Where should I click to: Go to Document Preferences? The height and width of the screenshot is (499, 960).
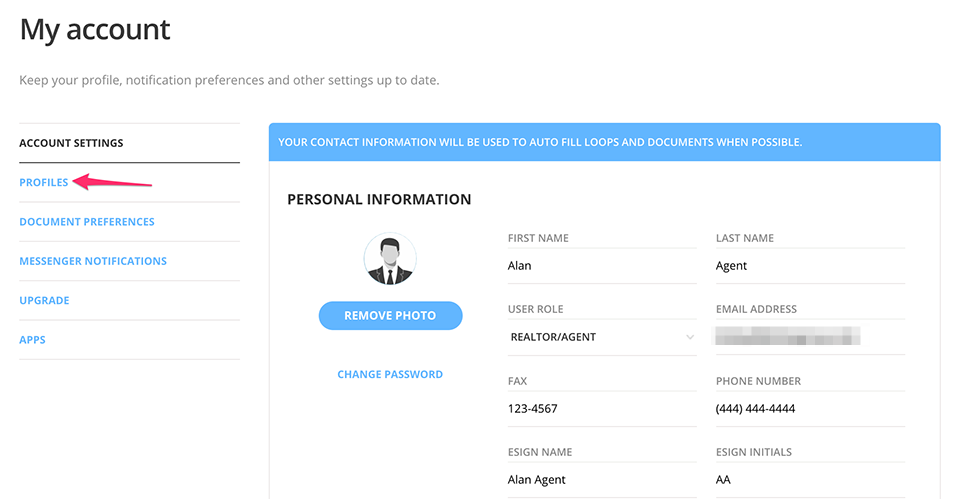click(x=87, y=222)
